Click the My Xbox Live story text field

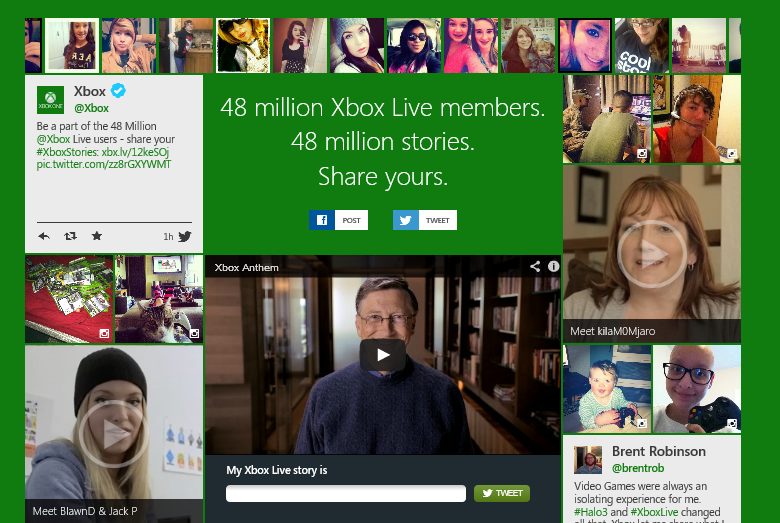point(346,494)
